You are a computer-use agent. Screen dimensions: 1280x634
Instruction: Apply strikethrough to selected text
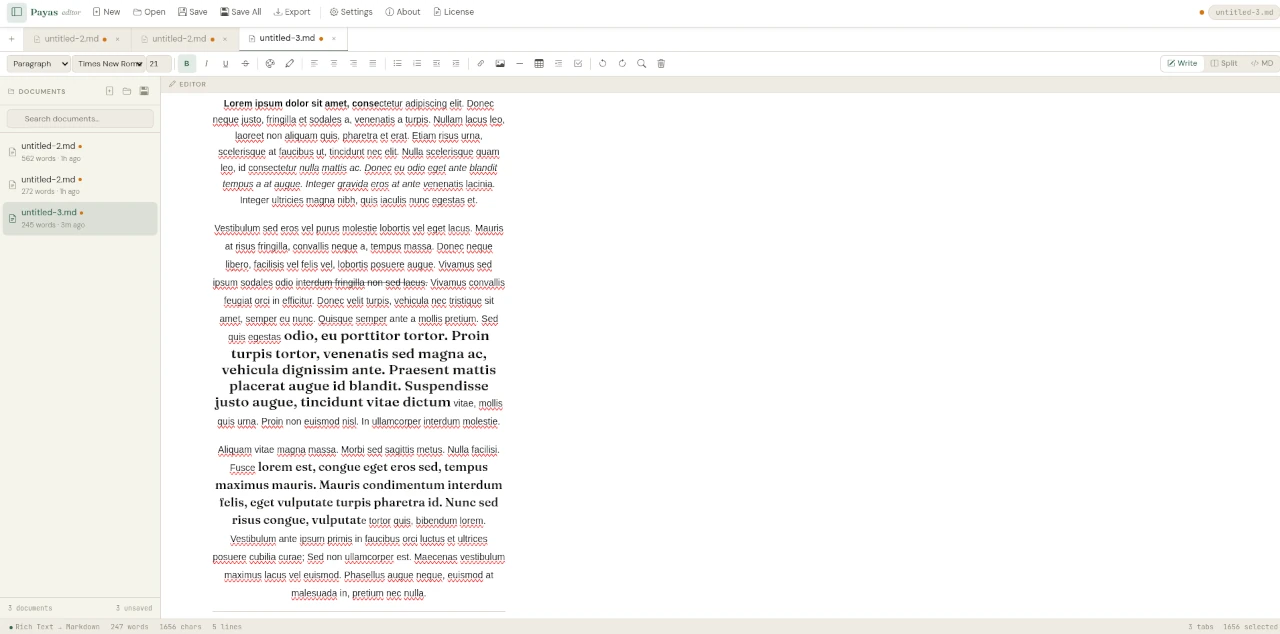pyautogui.click(x=244, y=63)
